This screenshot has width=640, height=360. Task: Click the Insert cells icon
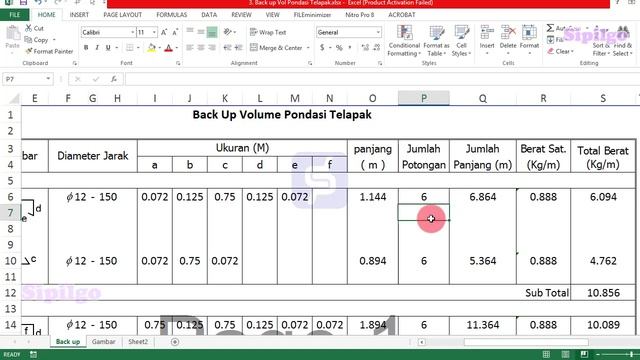click(x=487, y=32)
